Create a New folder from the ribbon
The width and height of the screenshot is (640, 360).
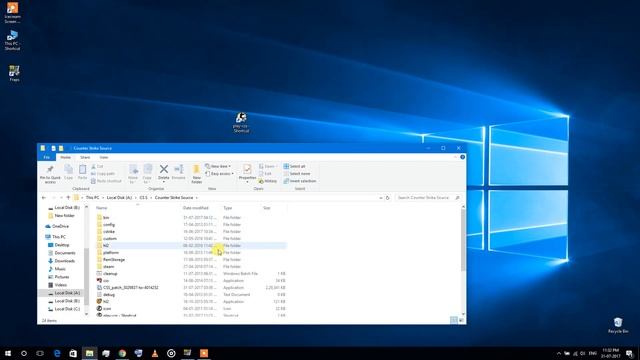[196, 173]
